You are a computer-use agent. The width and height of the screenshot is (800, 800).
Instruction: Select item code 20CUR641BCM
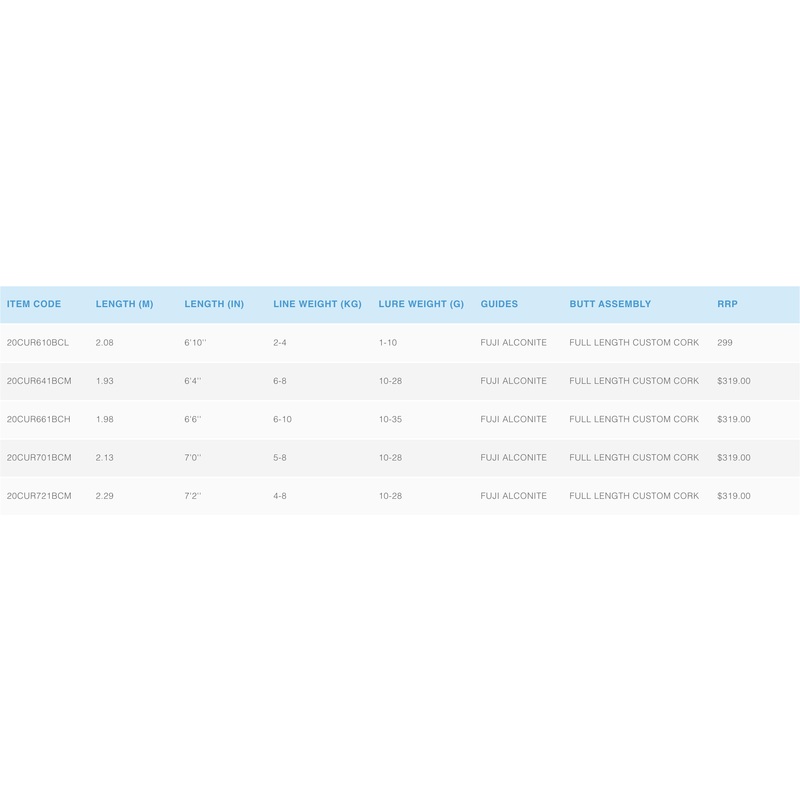(x=39, y=381)
